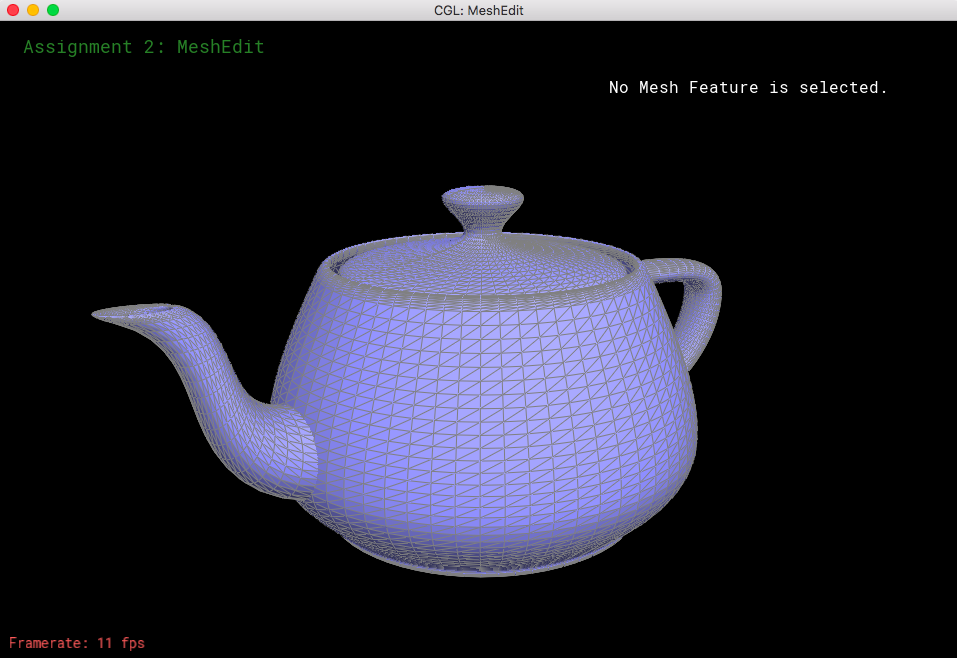The width and height of the screenshot is (957, 658).
Task: Click the green fullscreen window button
Action: click(x=53, y=10)
